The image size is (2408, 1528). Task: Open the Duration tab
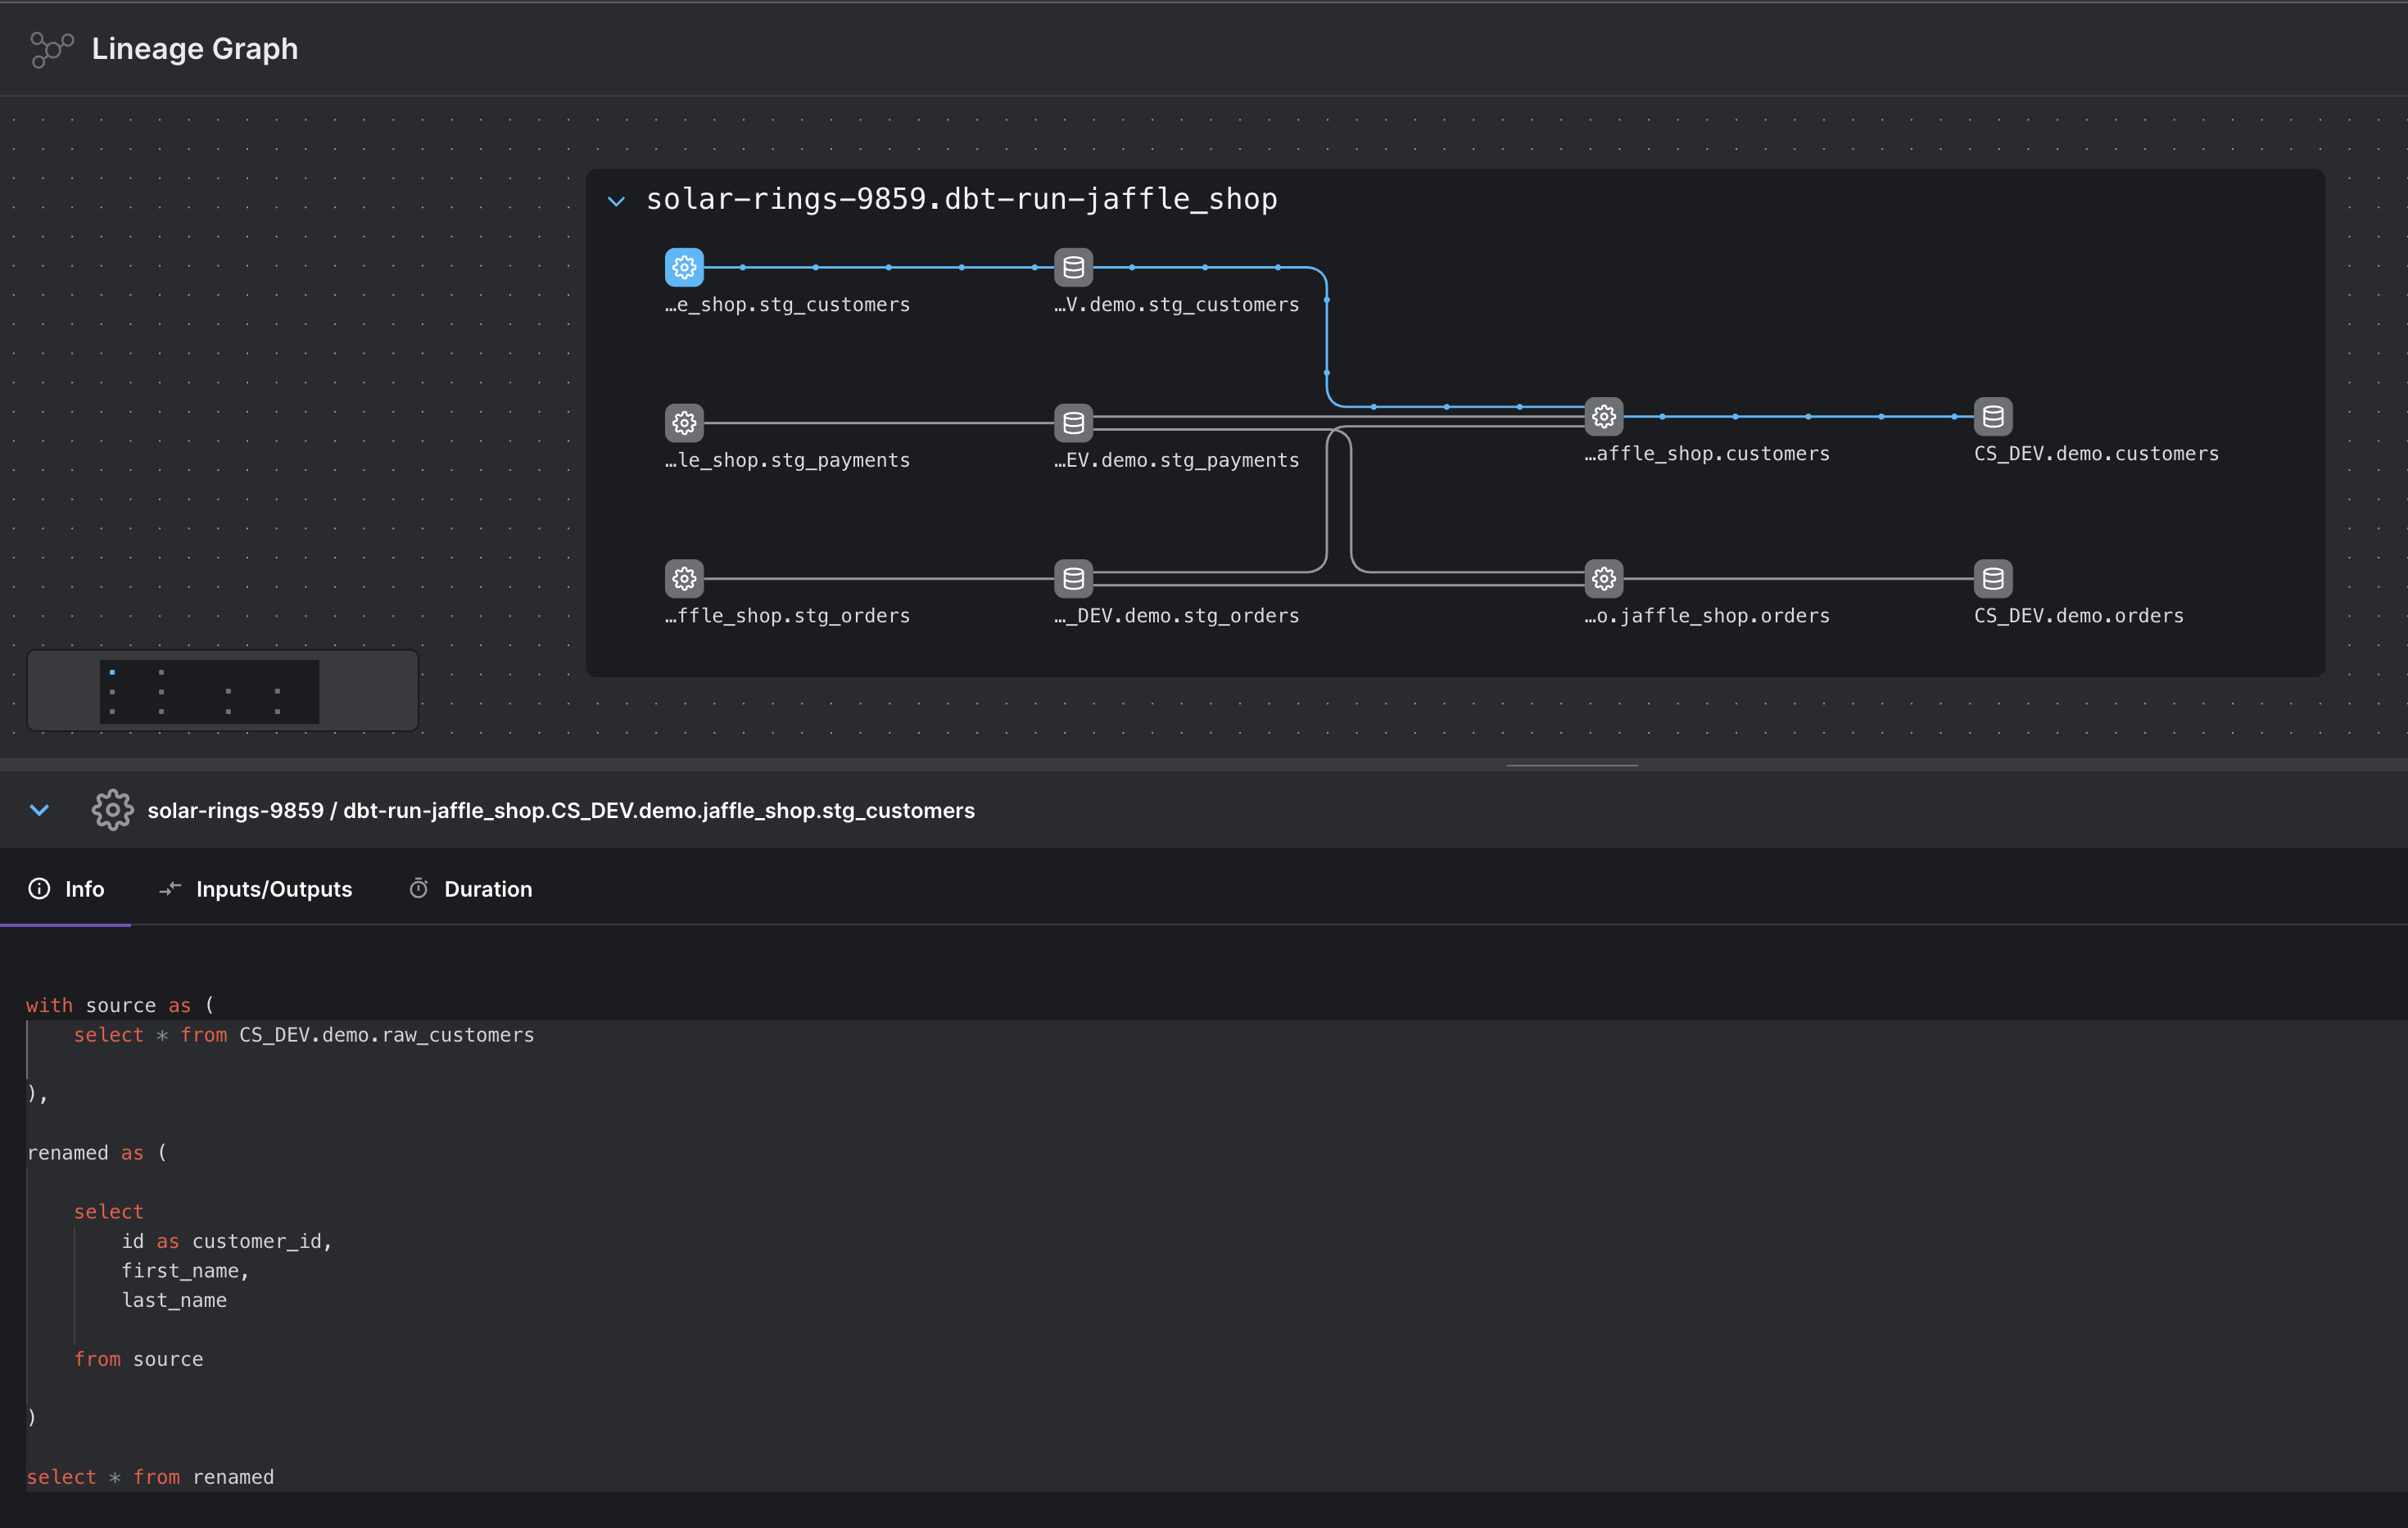[469, 888]
